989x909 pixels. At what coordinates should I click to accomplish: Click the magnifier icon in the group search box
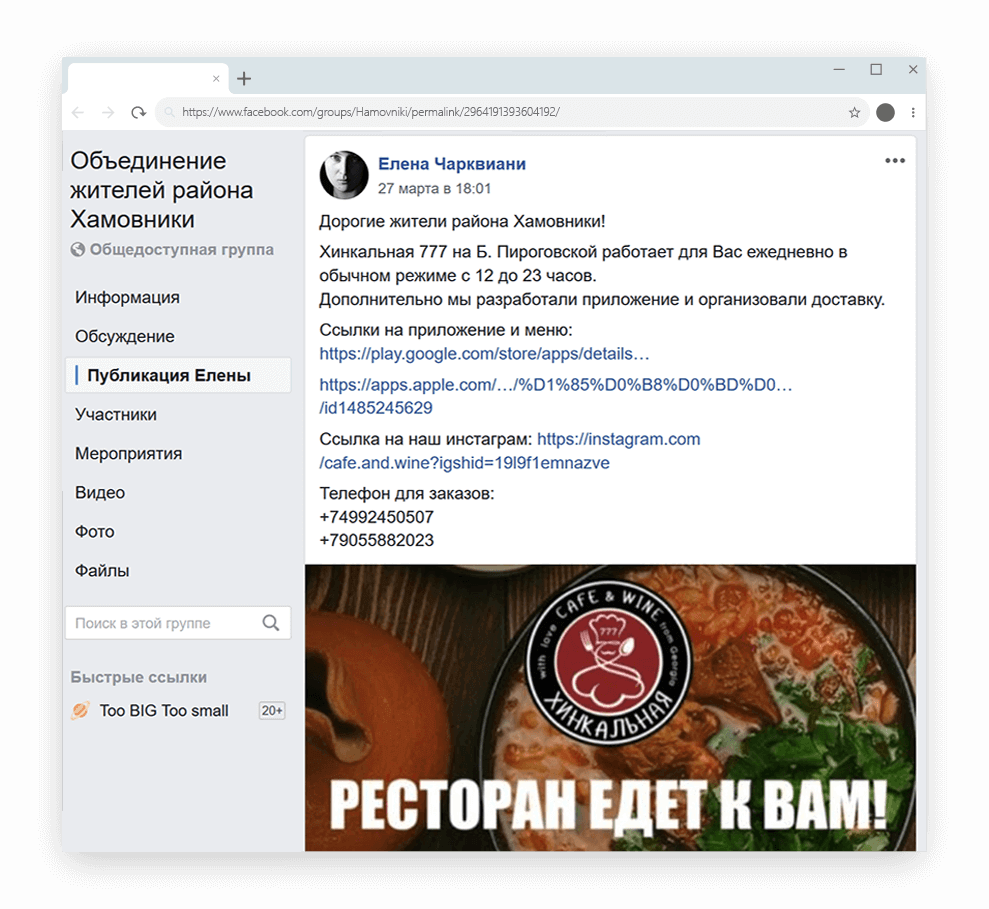[x=271, y=623]
